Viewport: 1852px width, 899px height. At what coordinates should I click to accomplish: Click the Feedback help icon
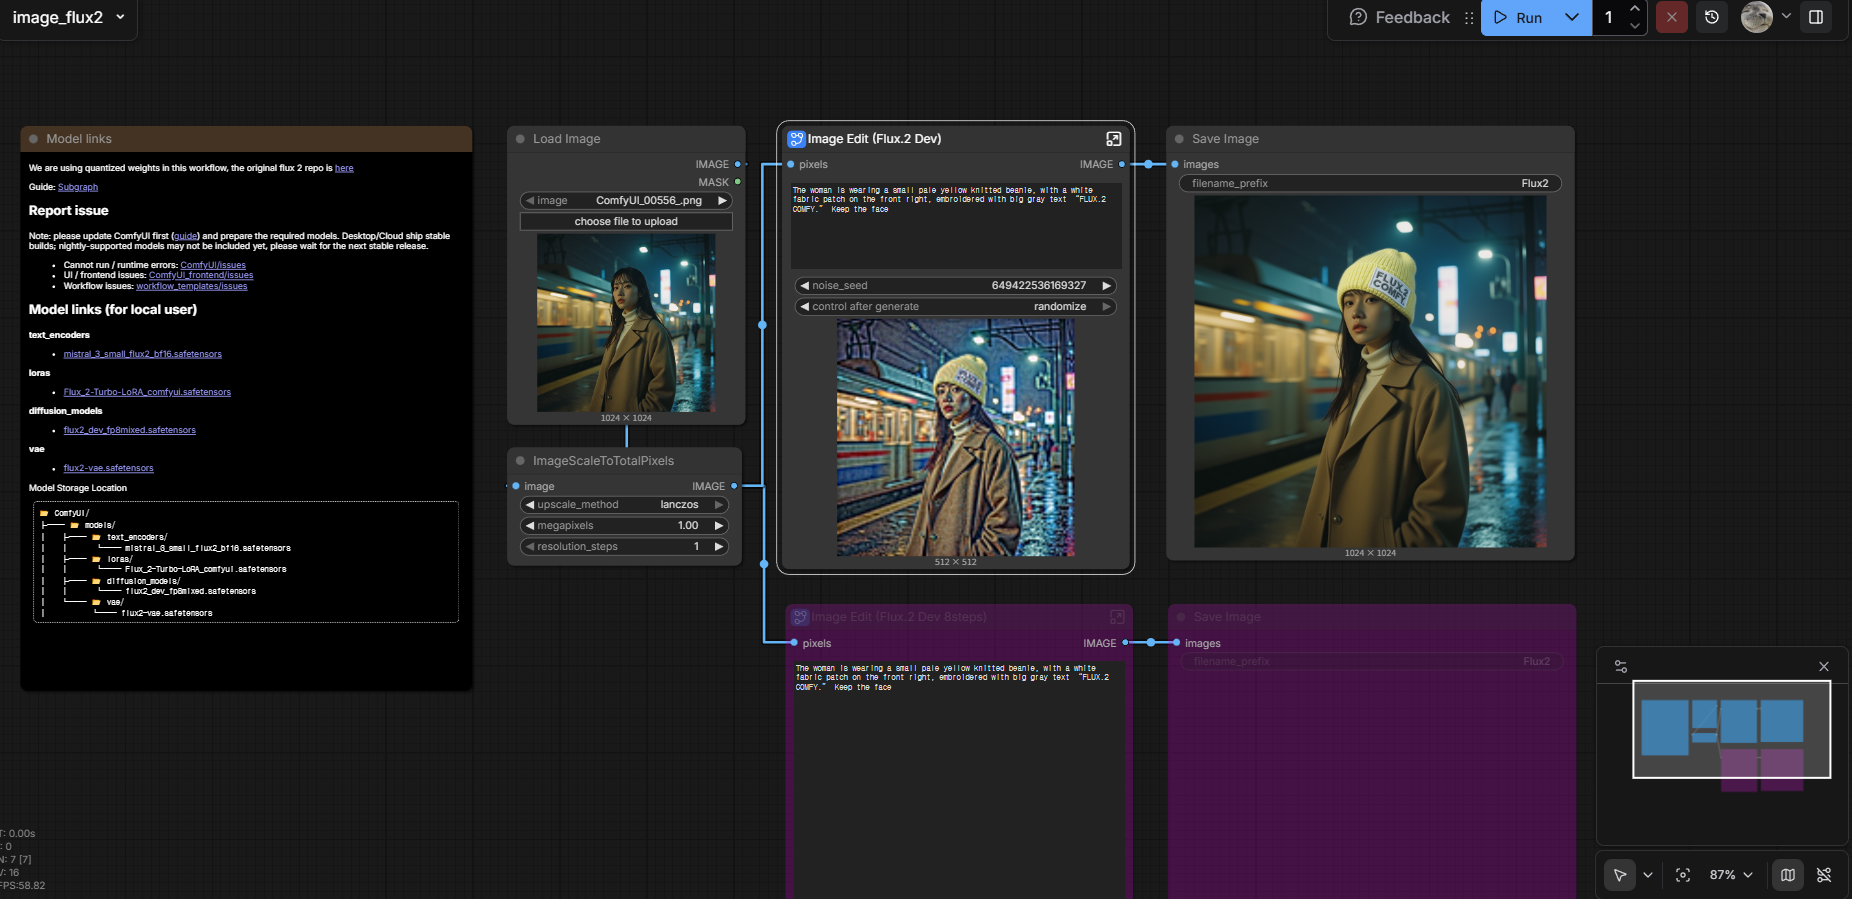(x=1357, y=17)
